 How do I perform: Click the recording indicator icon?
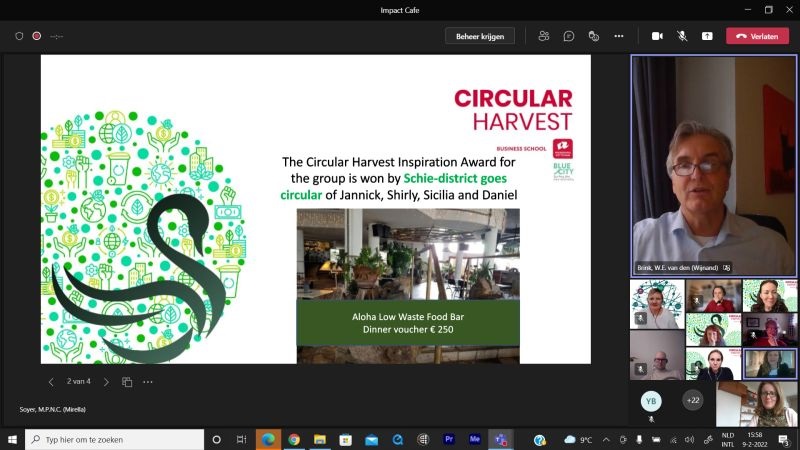pos(37,36)
